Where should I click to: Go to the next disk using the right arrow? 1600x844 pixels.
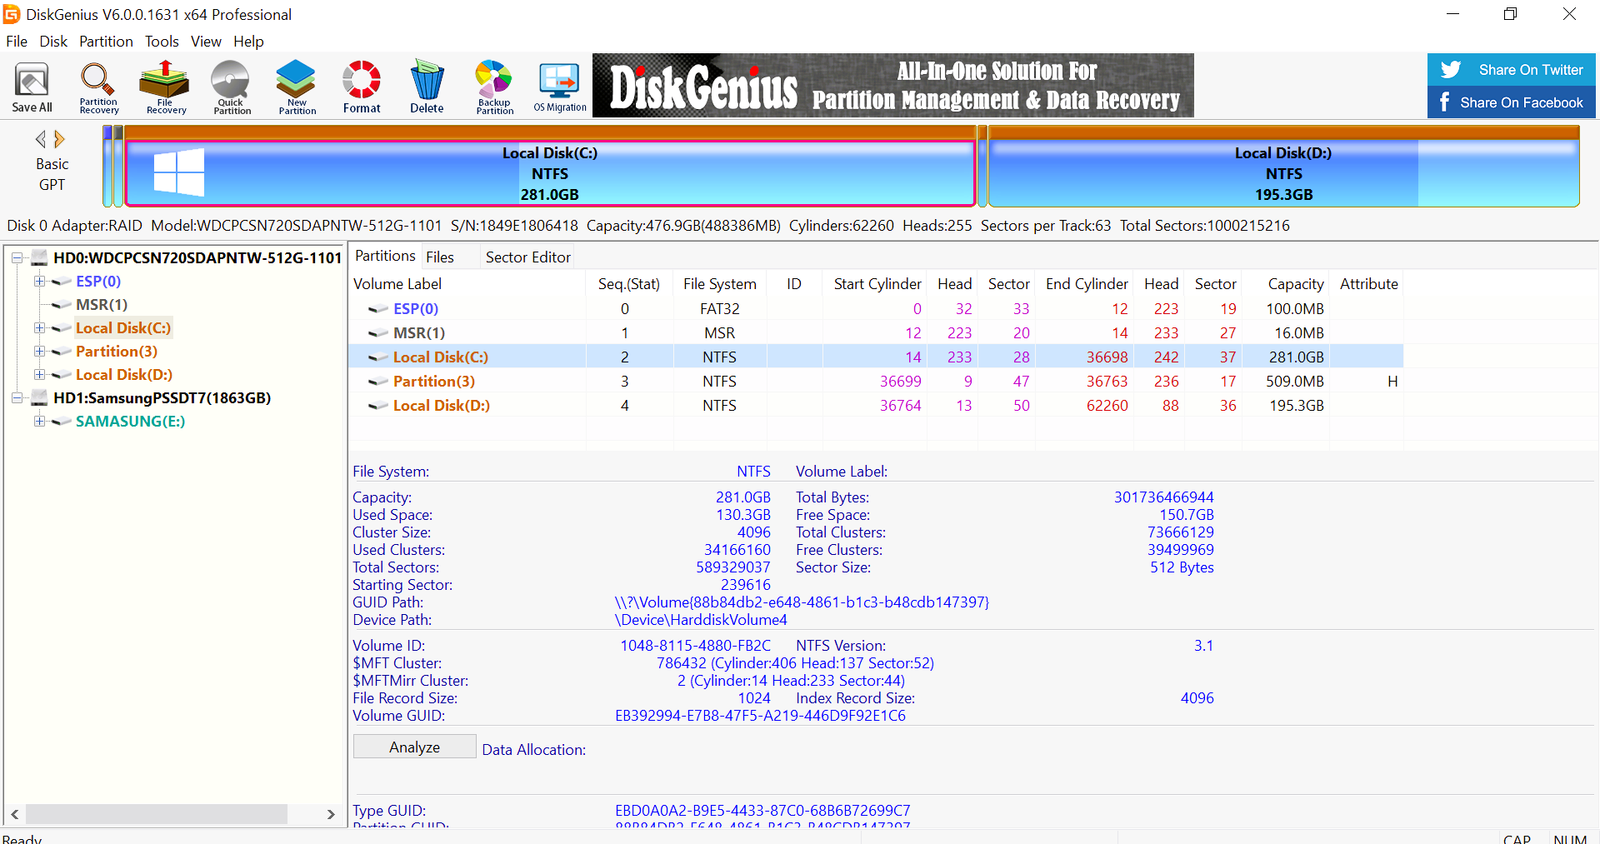(60, 139)
